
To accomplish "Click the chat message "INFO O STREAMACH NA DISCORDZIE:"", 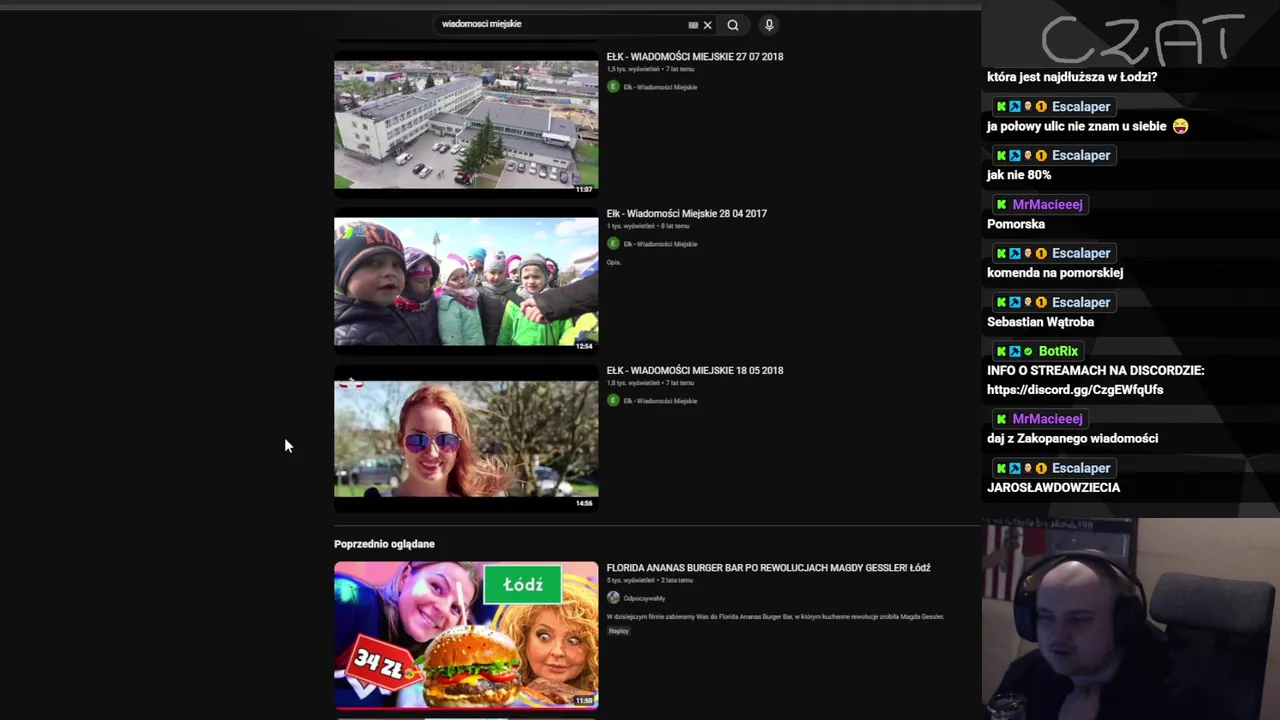I will 1095,371.
